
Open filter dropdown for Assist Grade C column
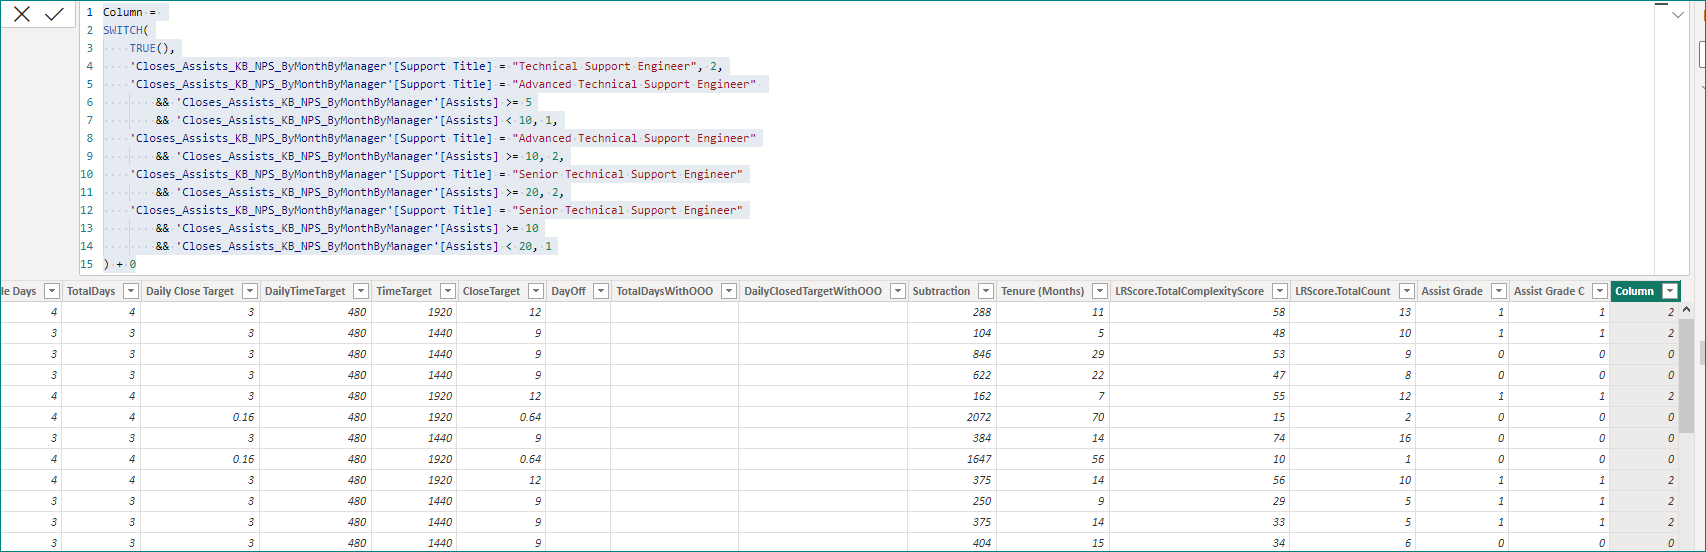[x=1600, y=291]
